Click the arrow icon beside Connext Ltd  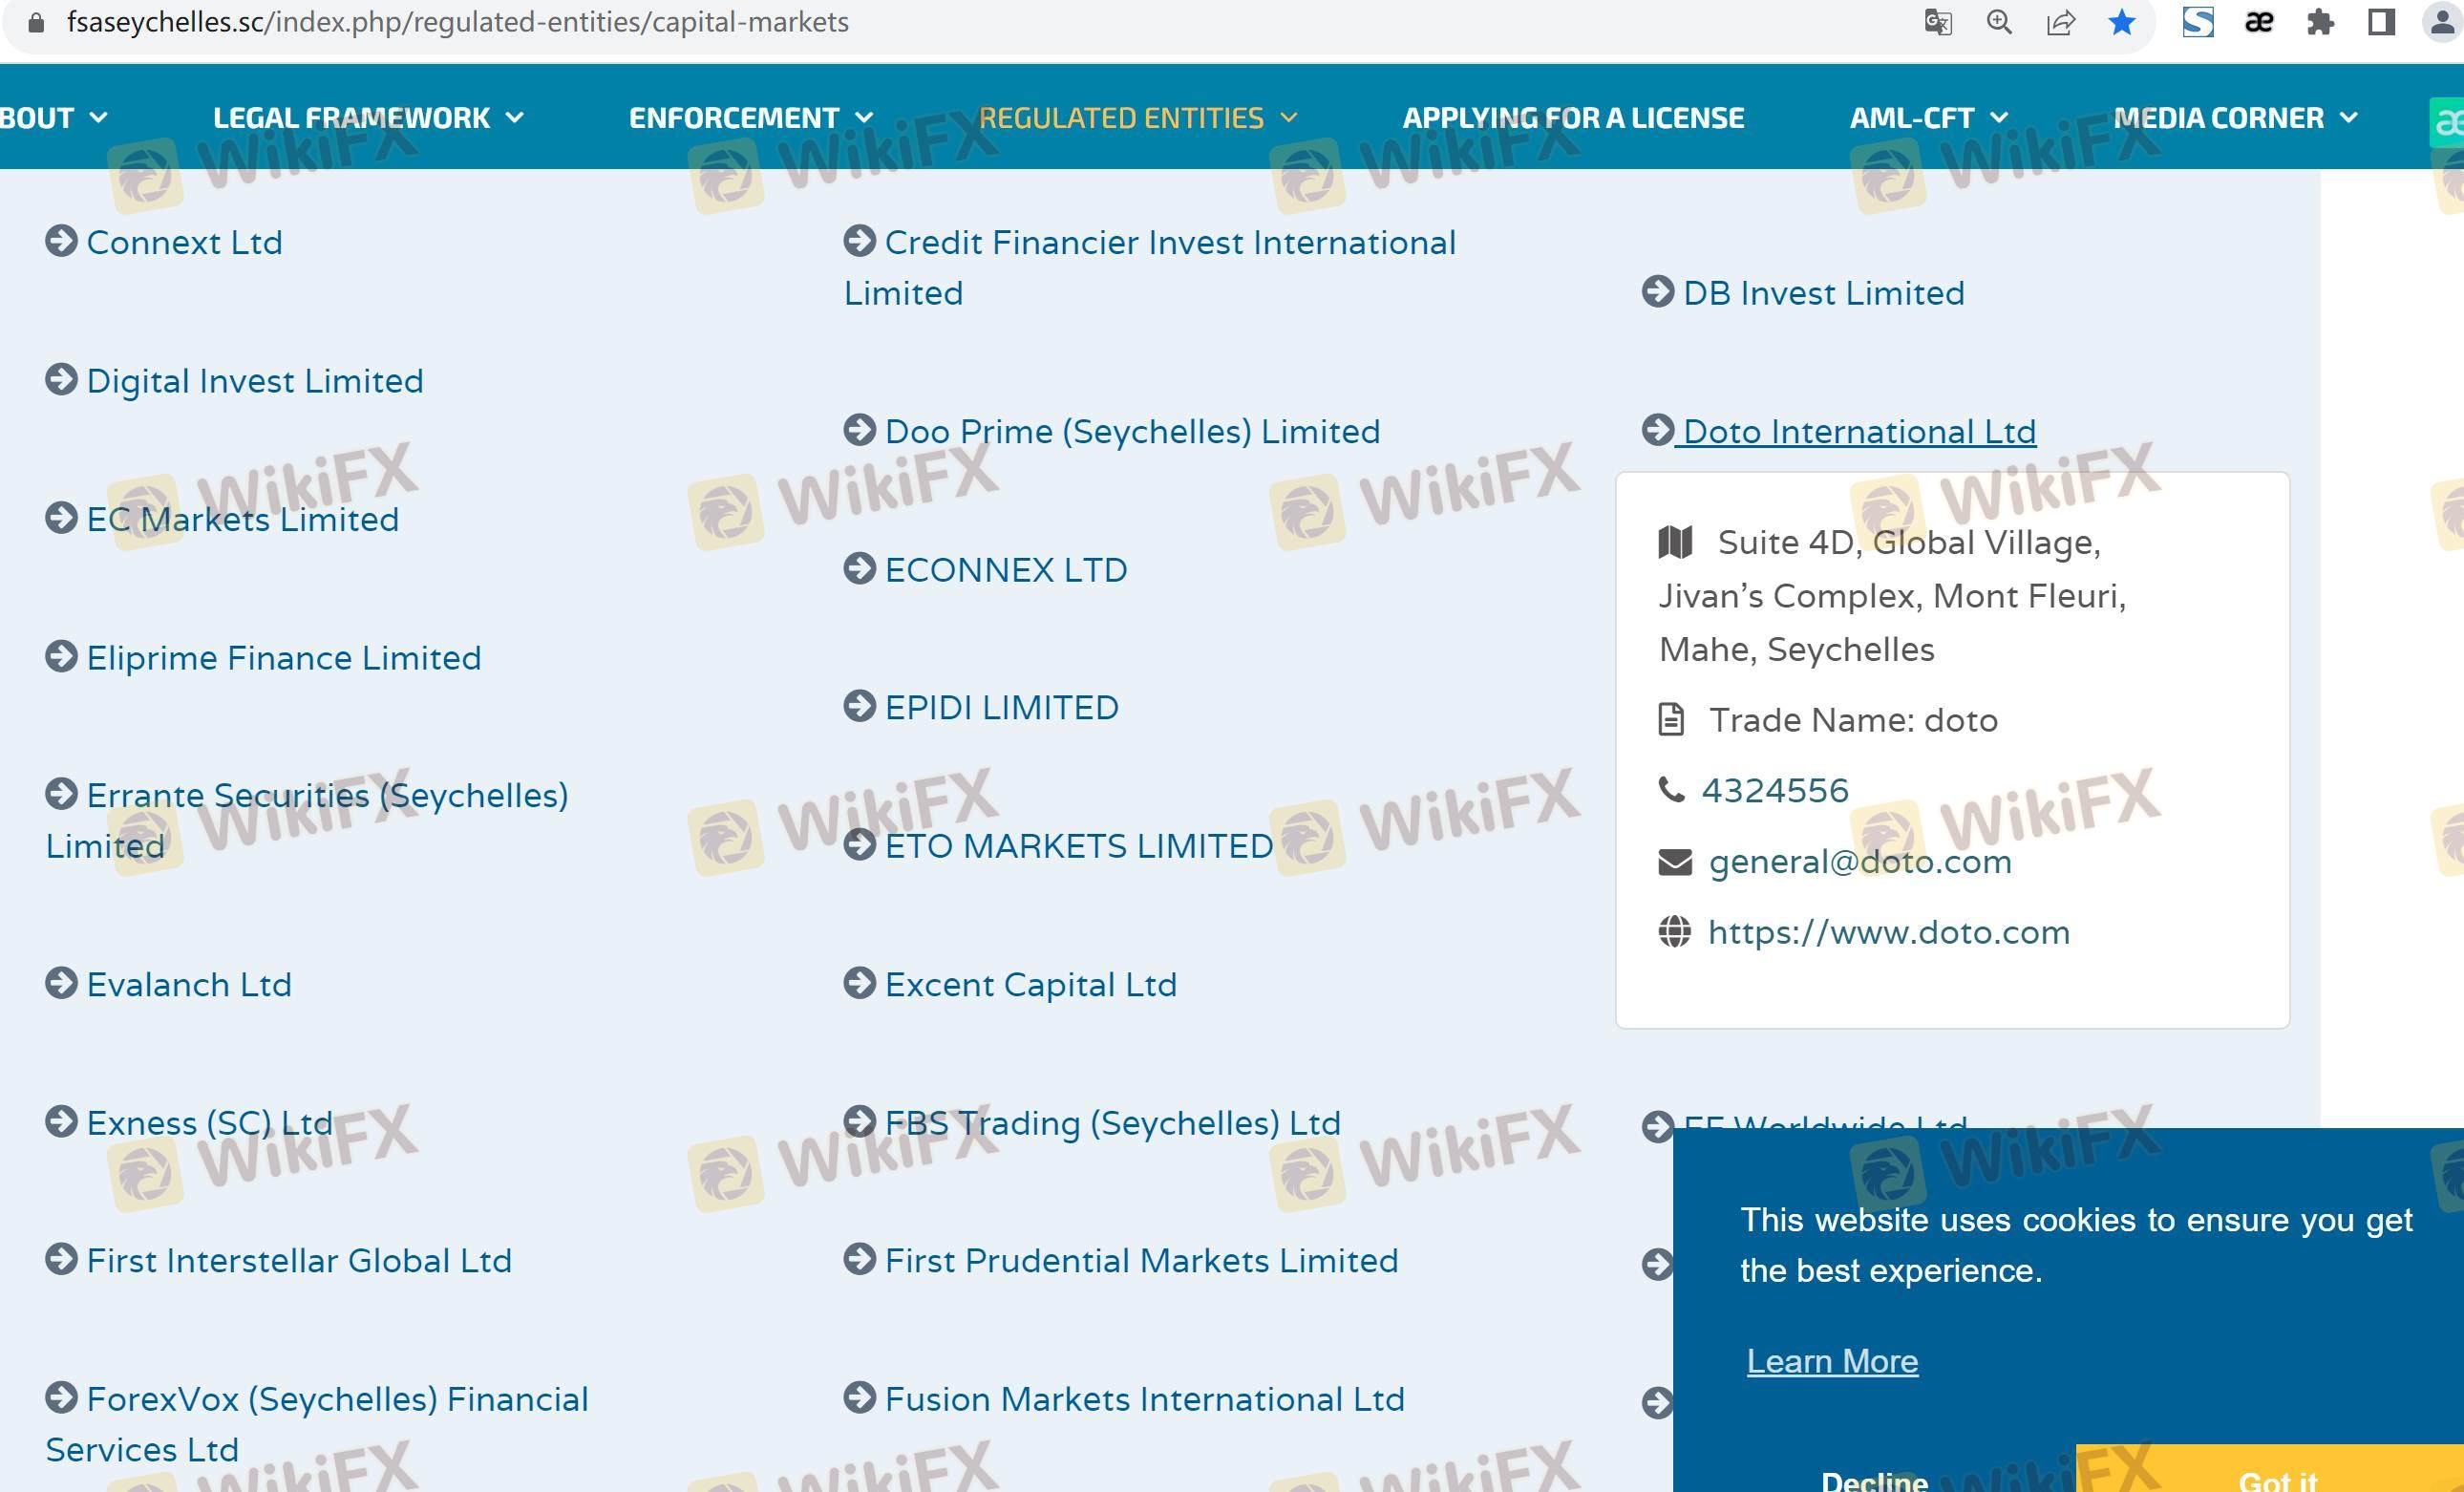pos(61,241)
